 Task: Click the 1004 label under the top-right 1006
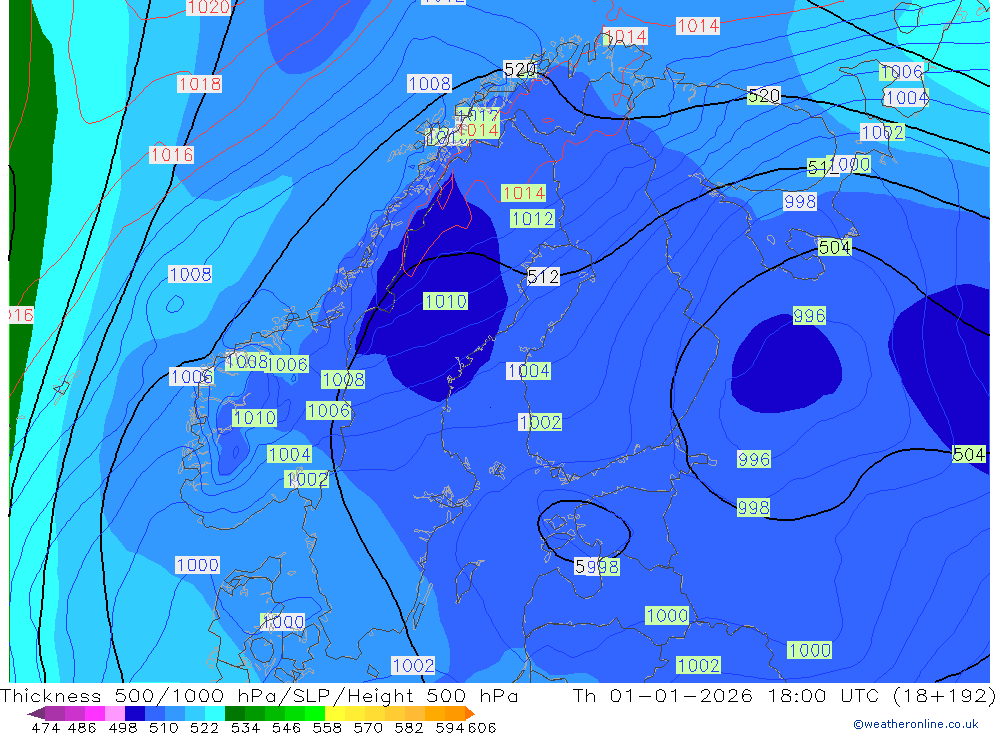pos(906,98)
